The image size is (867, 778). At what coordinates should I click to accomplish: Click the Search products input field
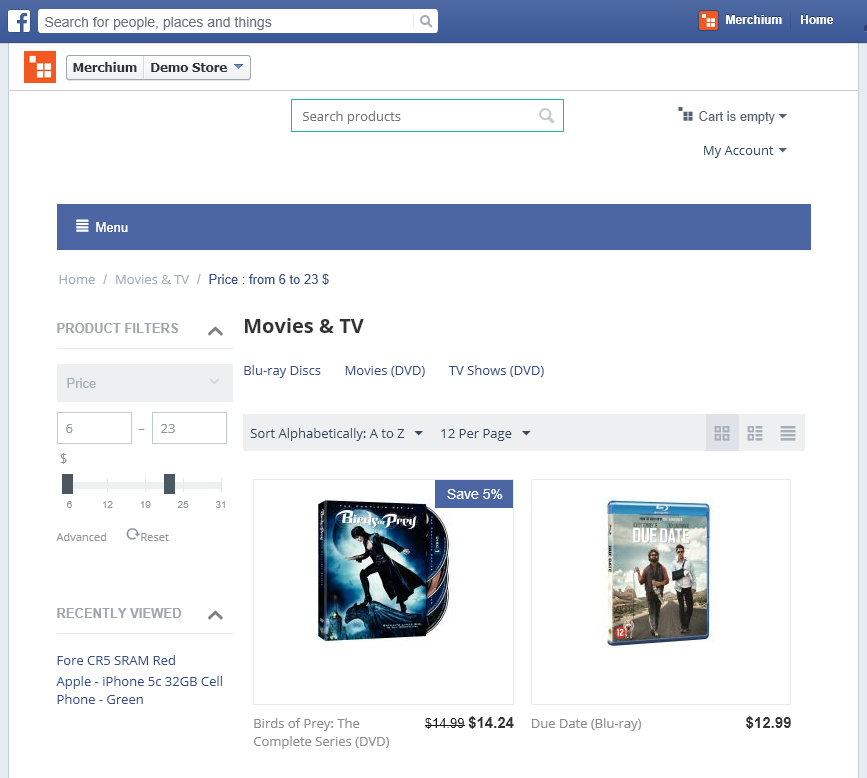[427, 116]
